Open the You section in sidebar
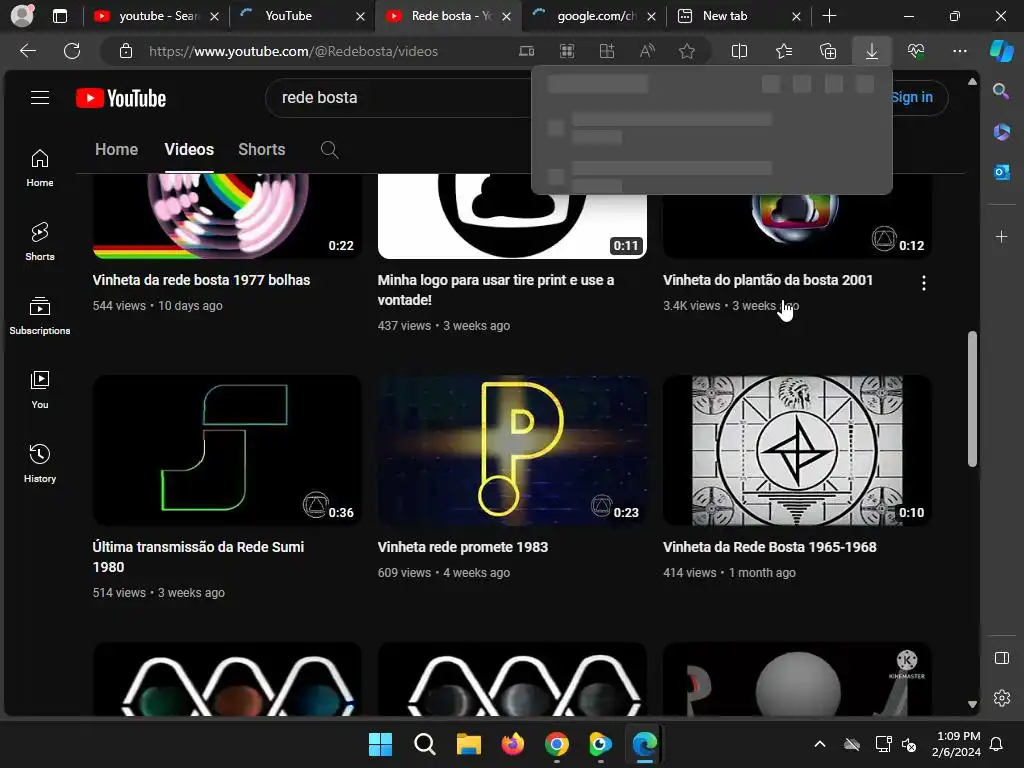 40,390
